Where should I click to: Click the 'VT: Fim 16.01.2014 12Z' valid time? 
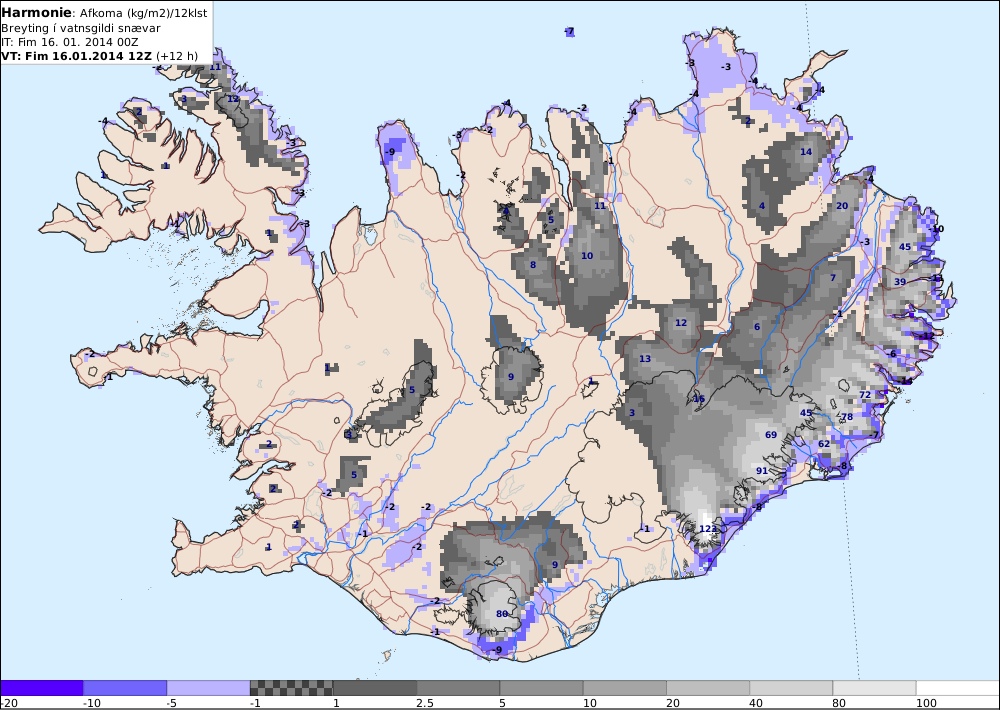pyautogui.click(x=77, y=56)
